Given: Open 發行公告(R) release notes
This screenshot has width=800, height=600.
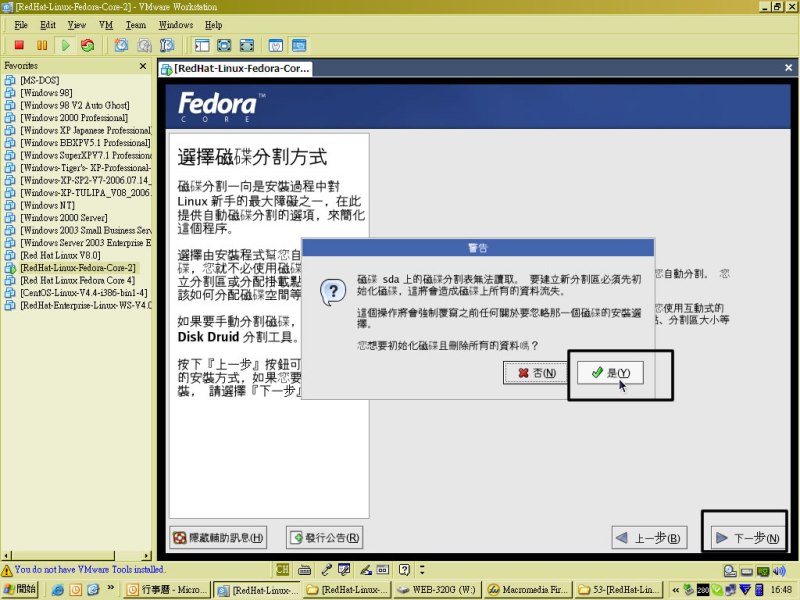Looking at the screenshot, I should (324, 538).
